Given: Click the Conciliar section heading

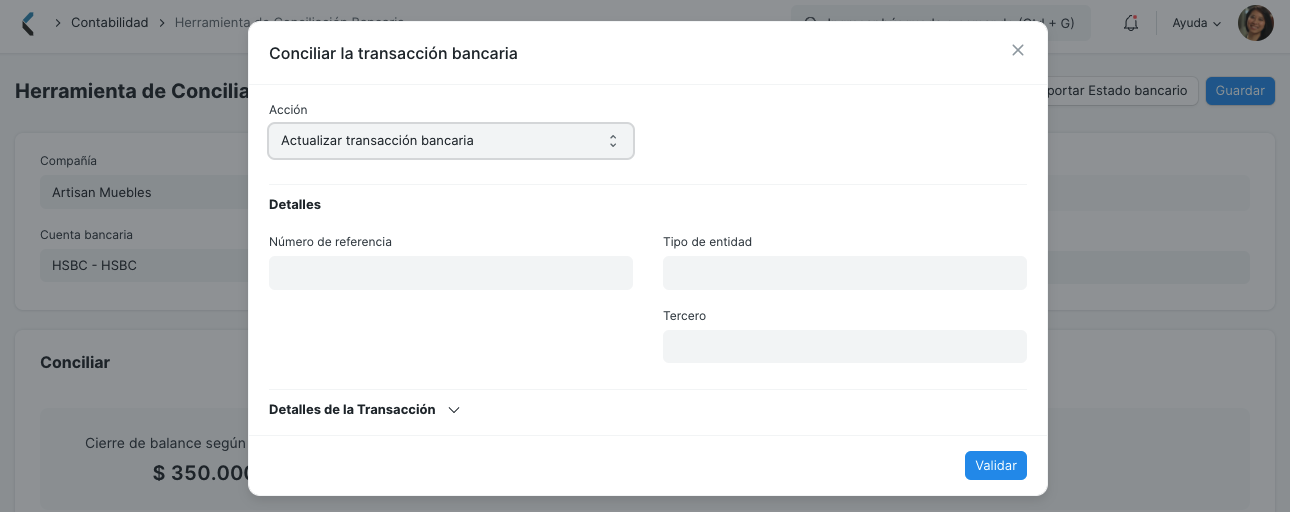Looking at the screenshot, I should click(75, 362).
